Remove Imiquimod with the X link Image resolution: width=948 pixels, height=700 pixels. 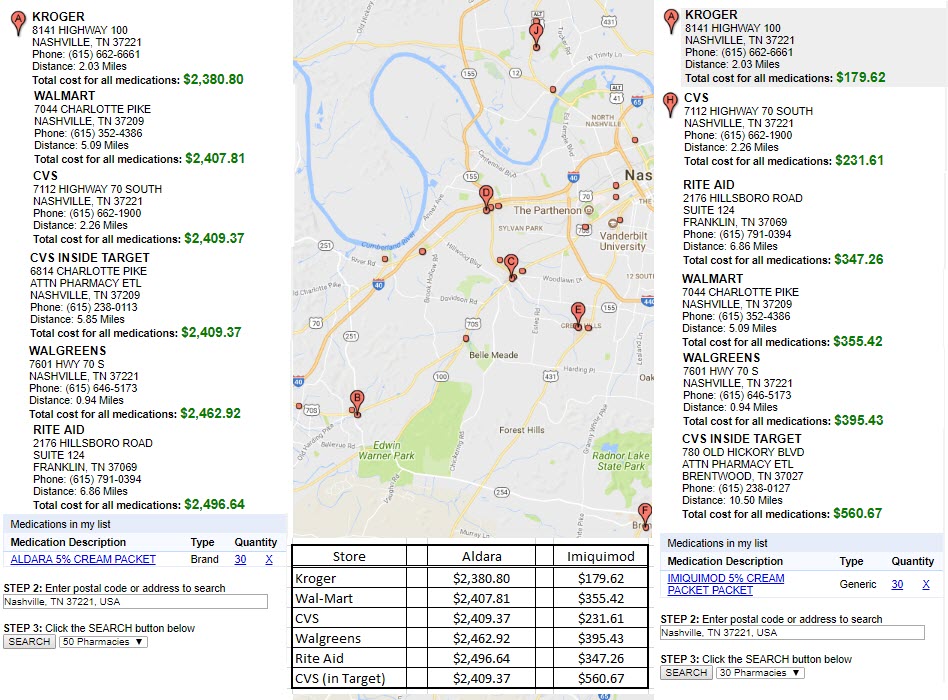point(926,584)
